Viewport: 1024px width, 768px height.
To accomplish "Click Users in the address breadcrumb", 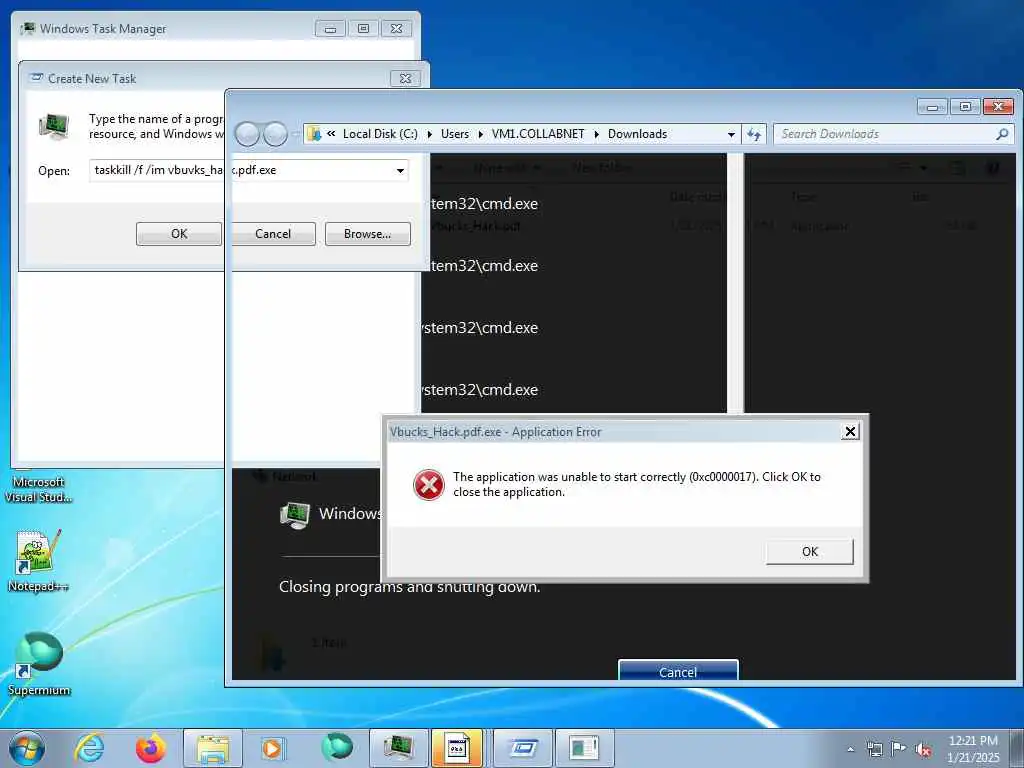I will [x=455, y=134].
